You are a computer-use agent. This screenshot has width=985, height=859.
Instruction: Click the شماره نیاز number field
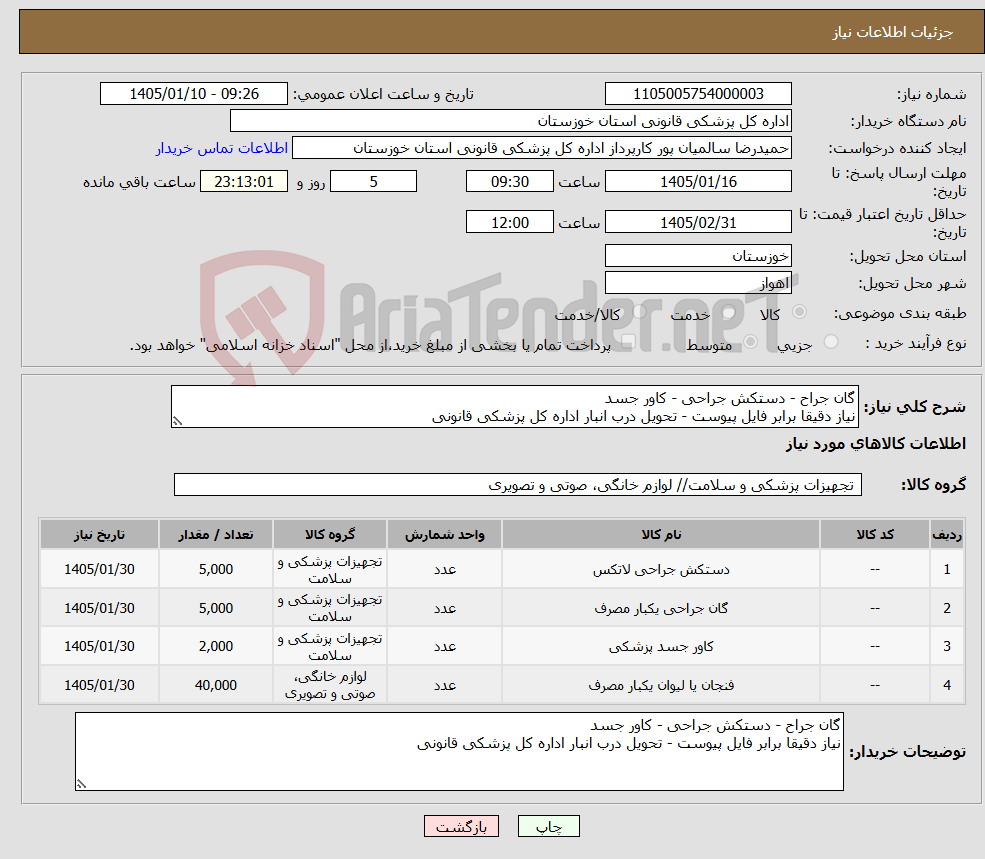[698, 94]
